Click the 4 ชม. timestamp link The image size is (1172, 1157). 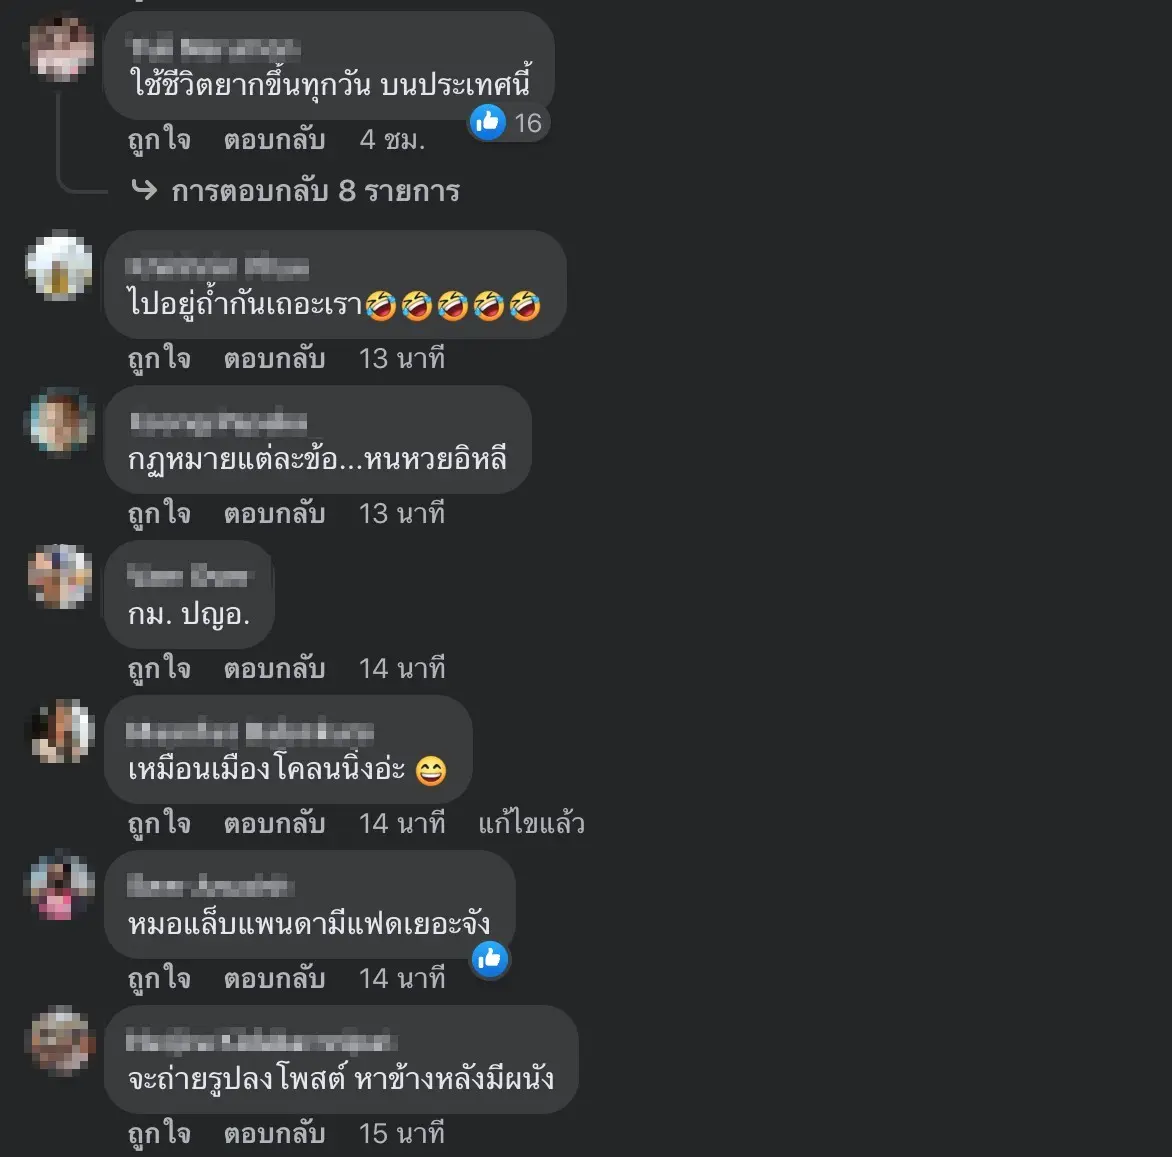(392, 139)
